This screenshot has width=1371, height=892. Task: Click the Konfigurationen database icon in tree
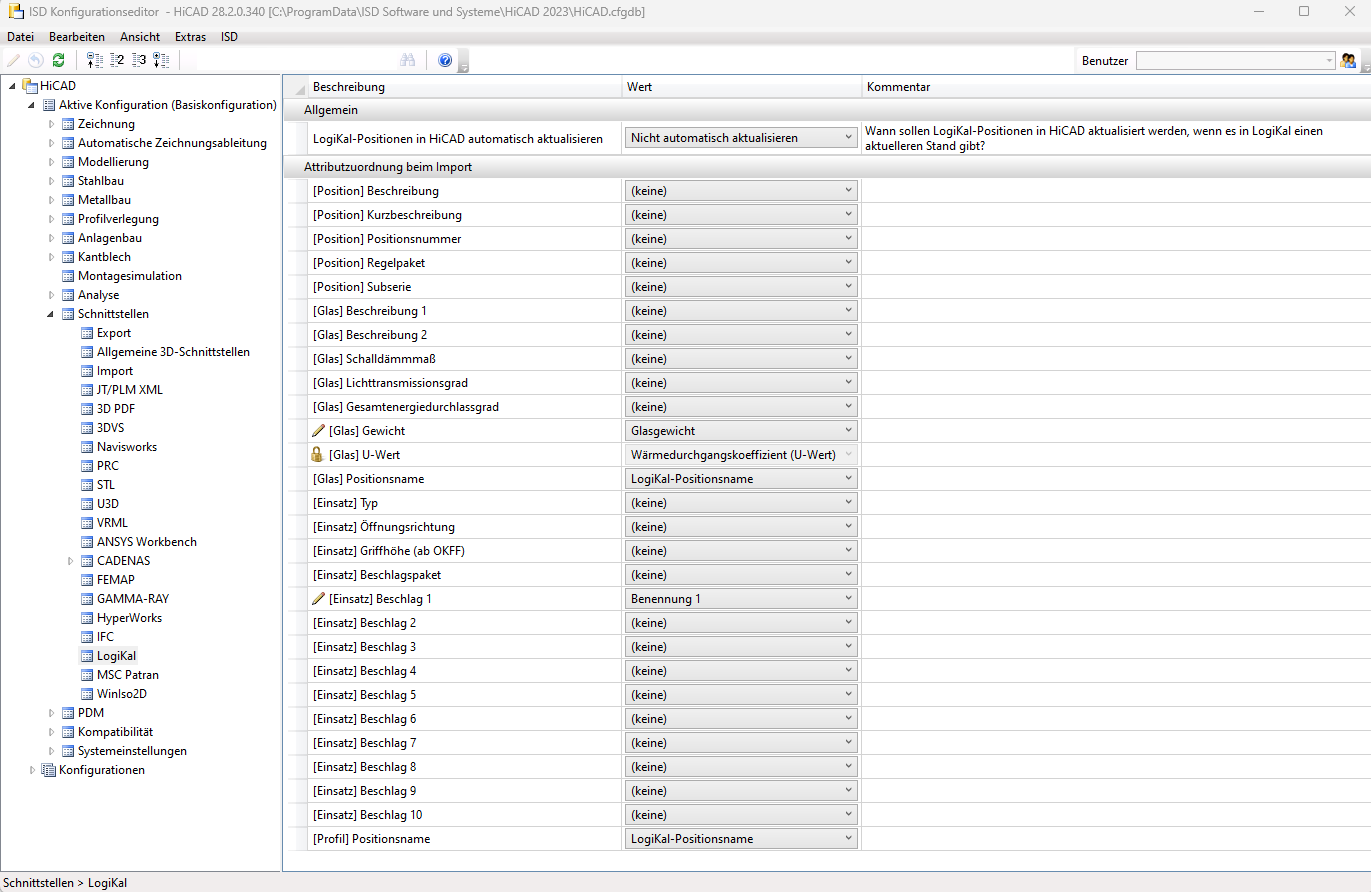(49, 770)
